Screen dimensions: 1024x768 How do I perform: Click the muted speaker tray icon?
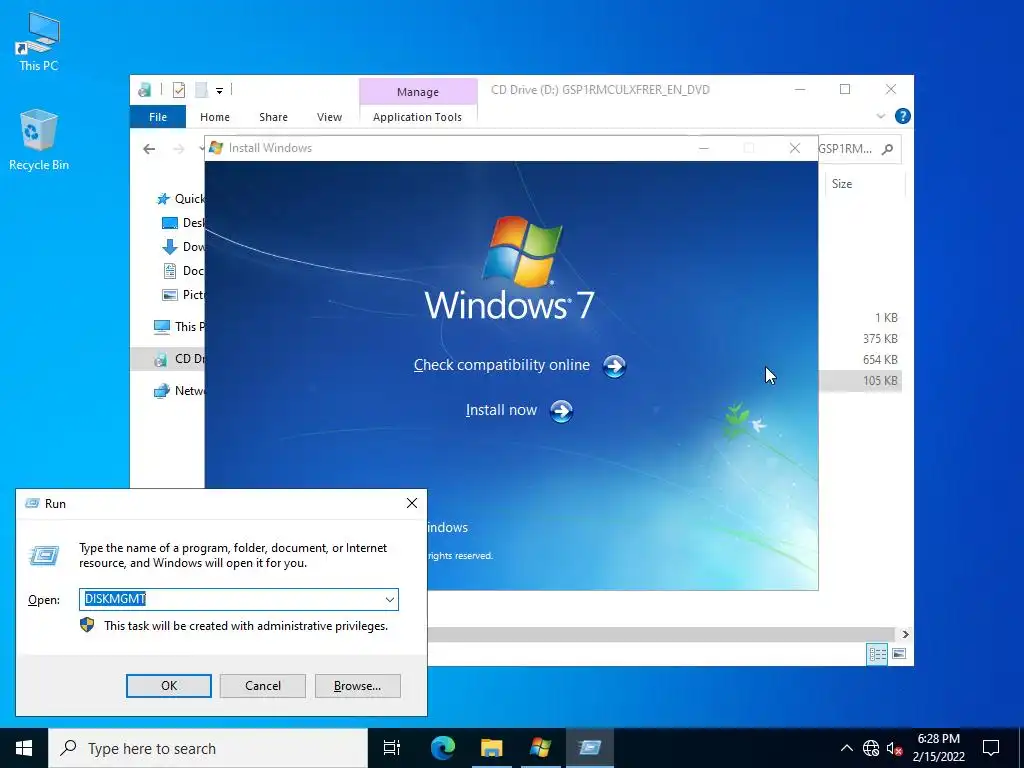[894, 749]
